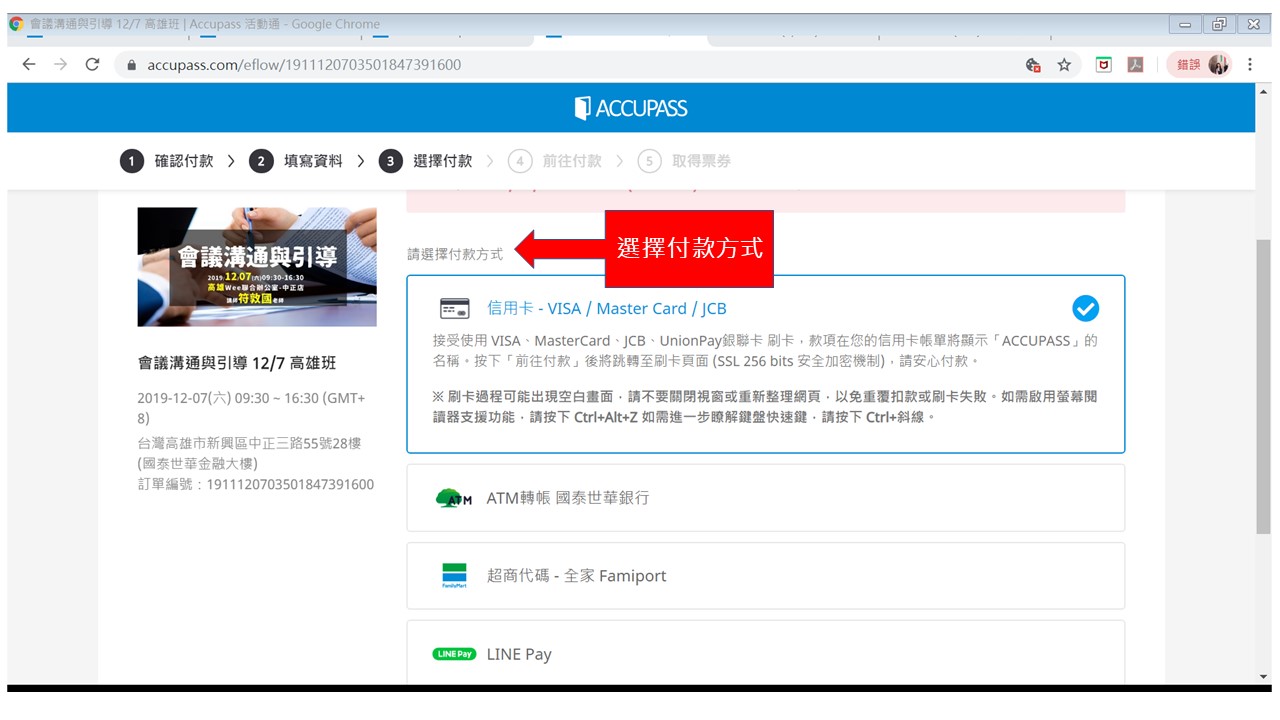Open the PDF extension icon
The image size is (1280, 720).
[1135, 65]
